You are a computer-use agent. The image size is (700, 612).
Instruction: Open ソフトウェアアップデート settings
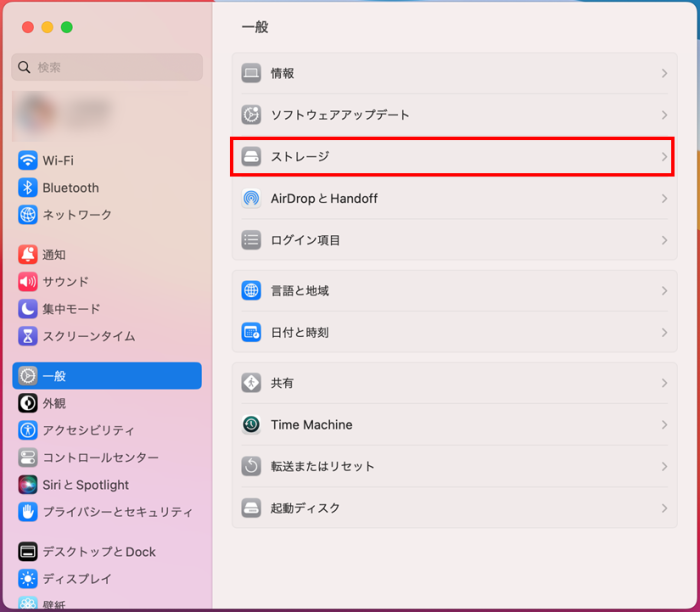click(x=340, y=115)
